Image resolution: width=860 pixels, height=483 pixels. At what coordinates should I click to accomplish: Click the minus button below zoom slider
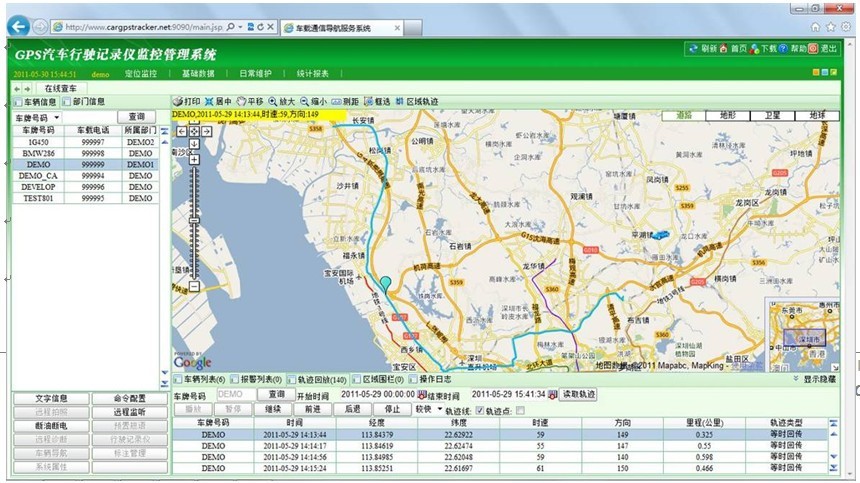click(194, 286)
